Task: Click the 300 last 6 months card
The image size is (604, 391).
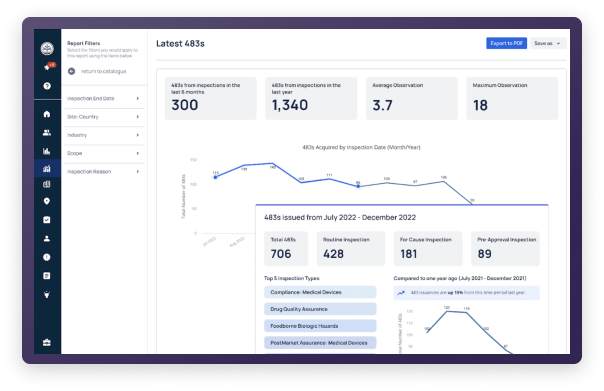Action: 210,98
